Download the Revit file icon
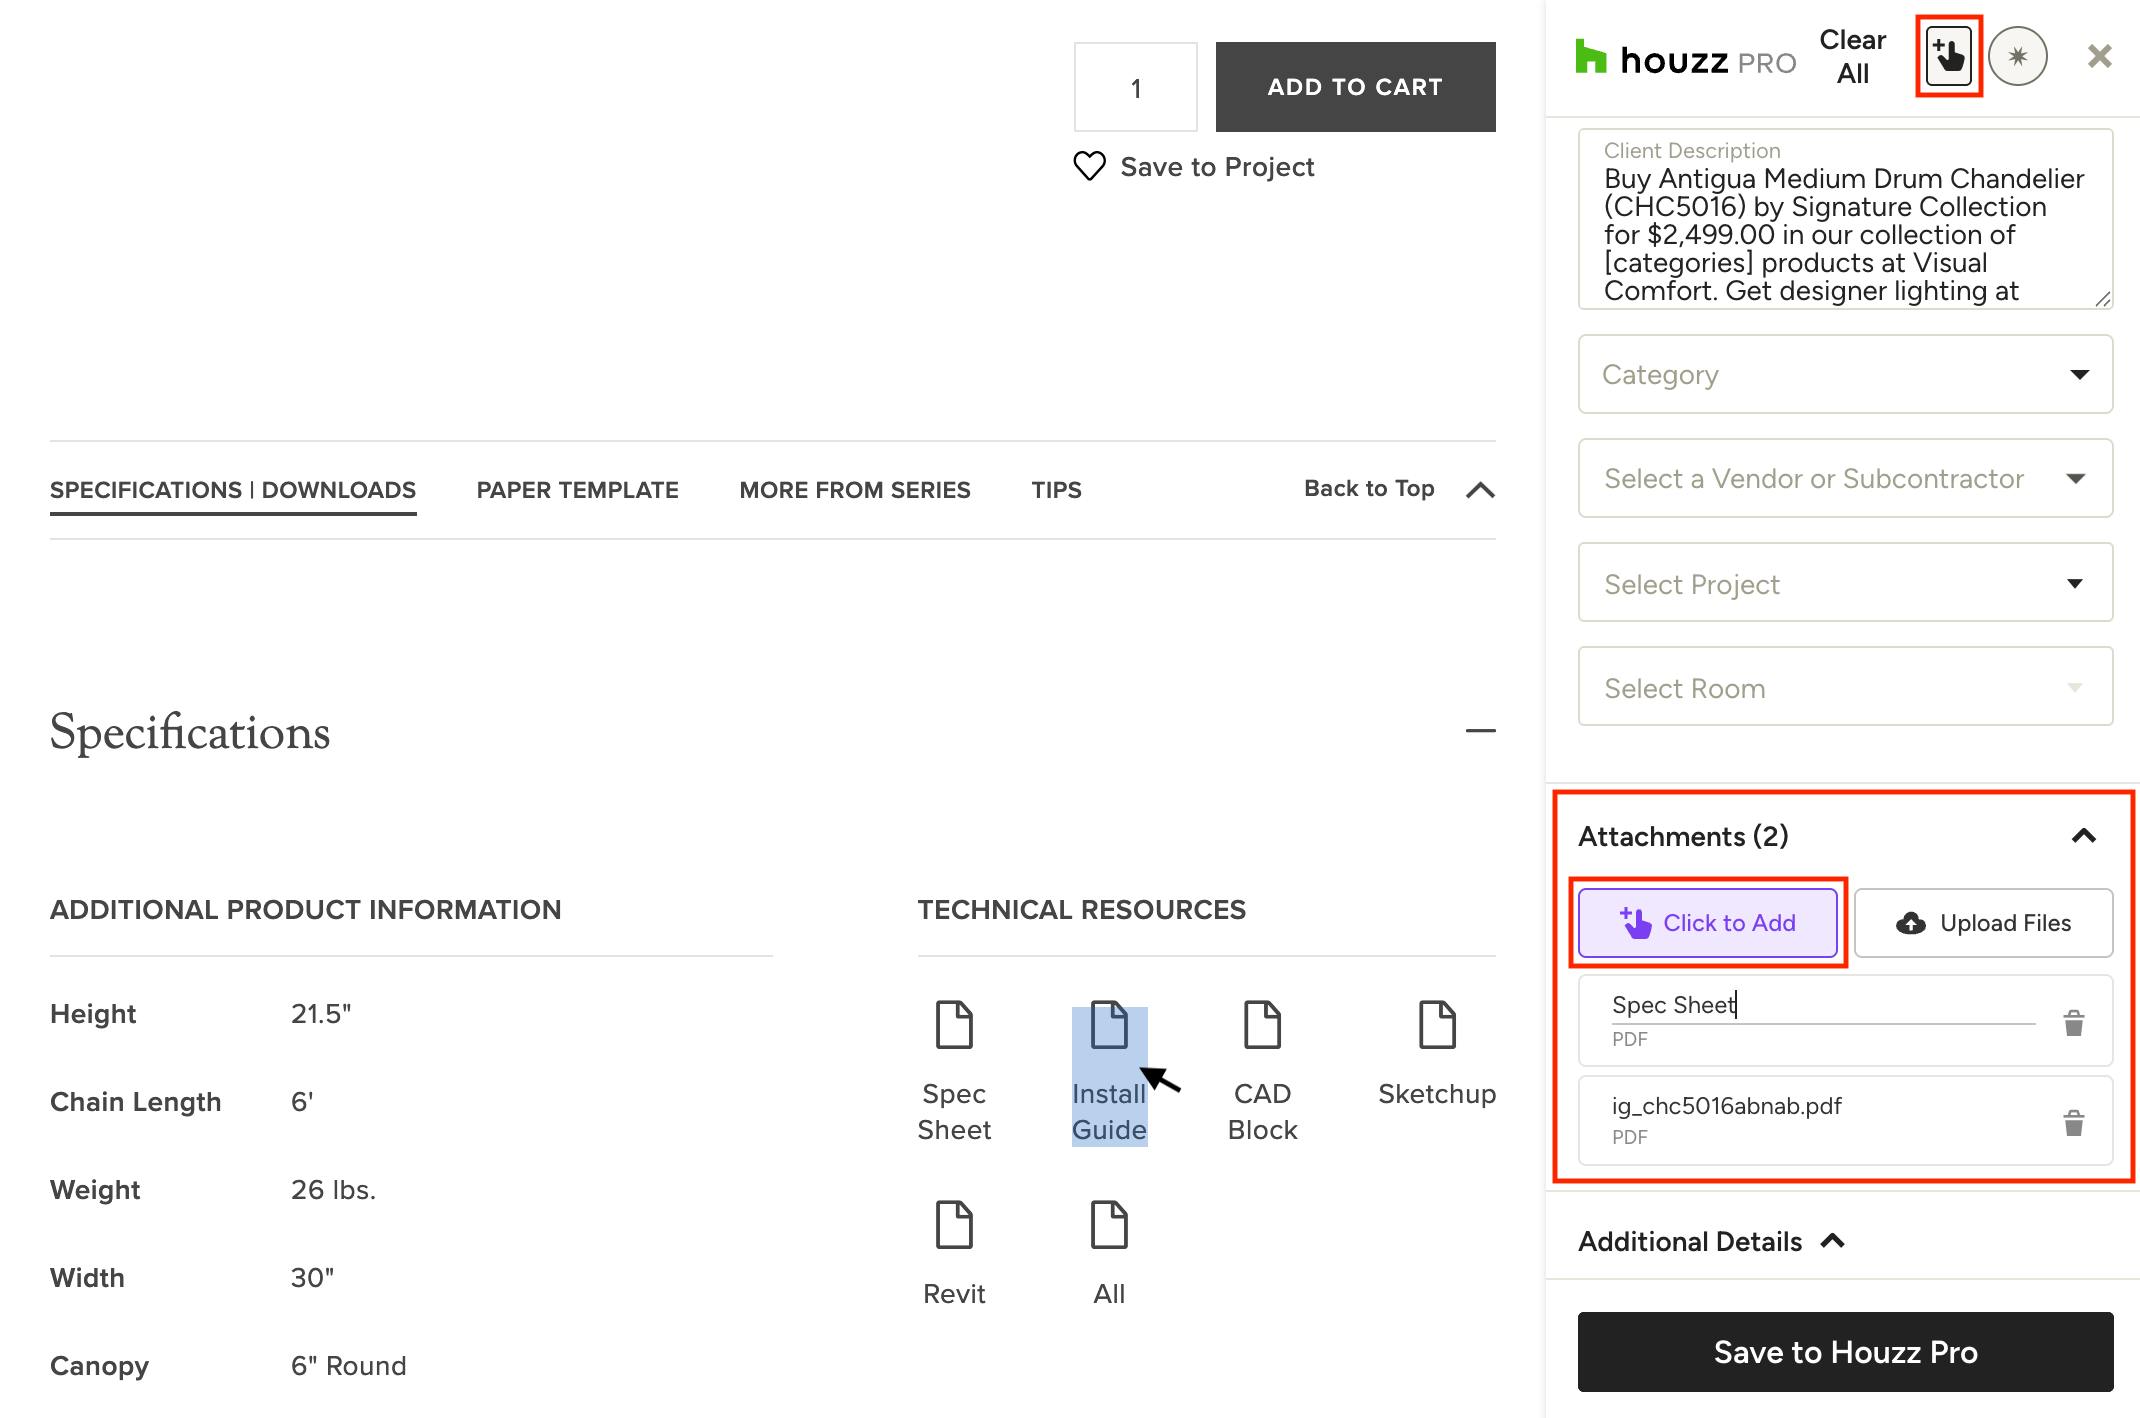Viewport: 2140px width, 1418px height. (954, 1224)
